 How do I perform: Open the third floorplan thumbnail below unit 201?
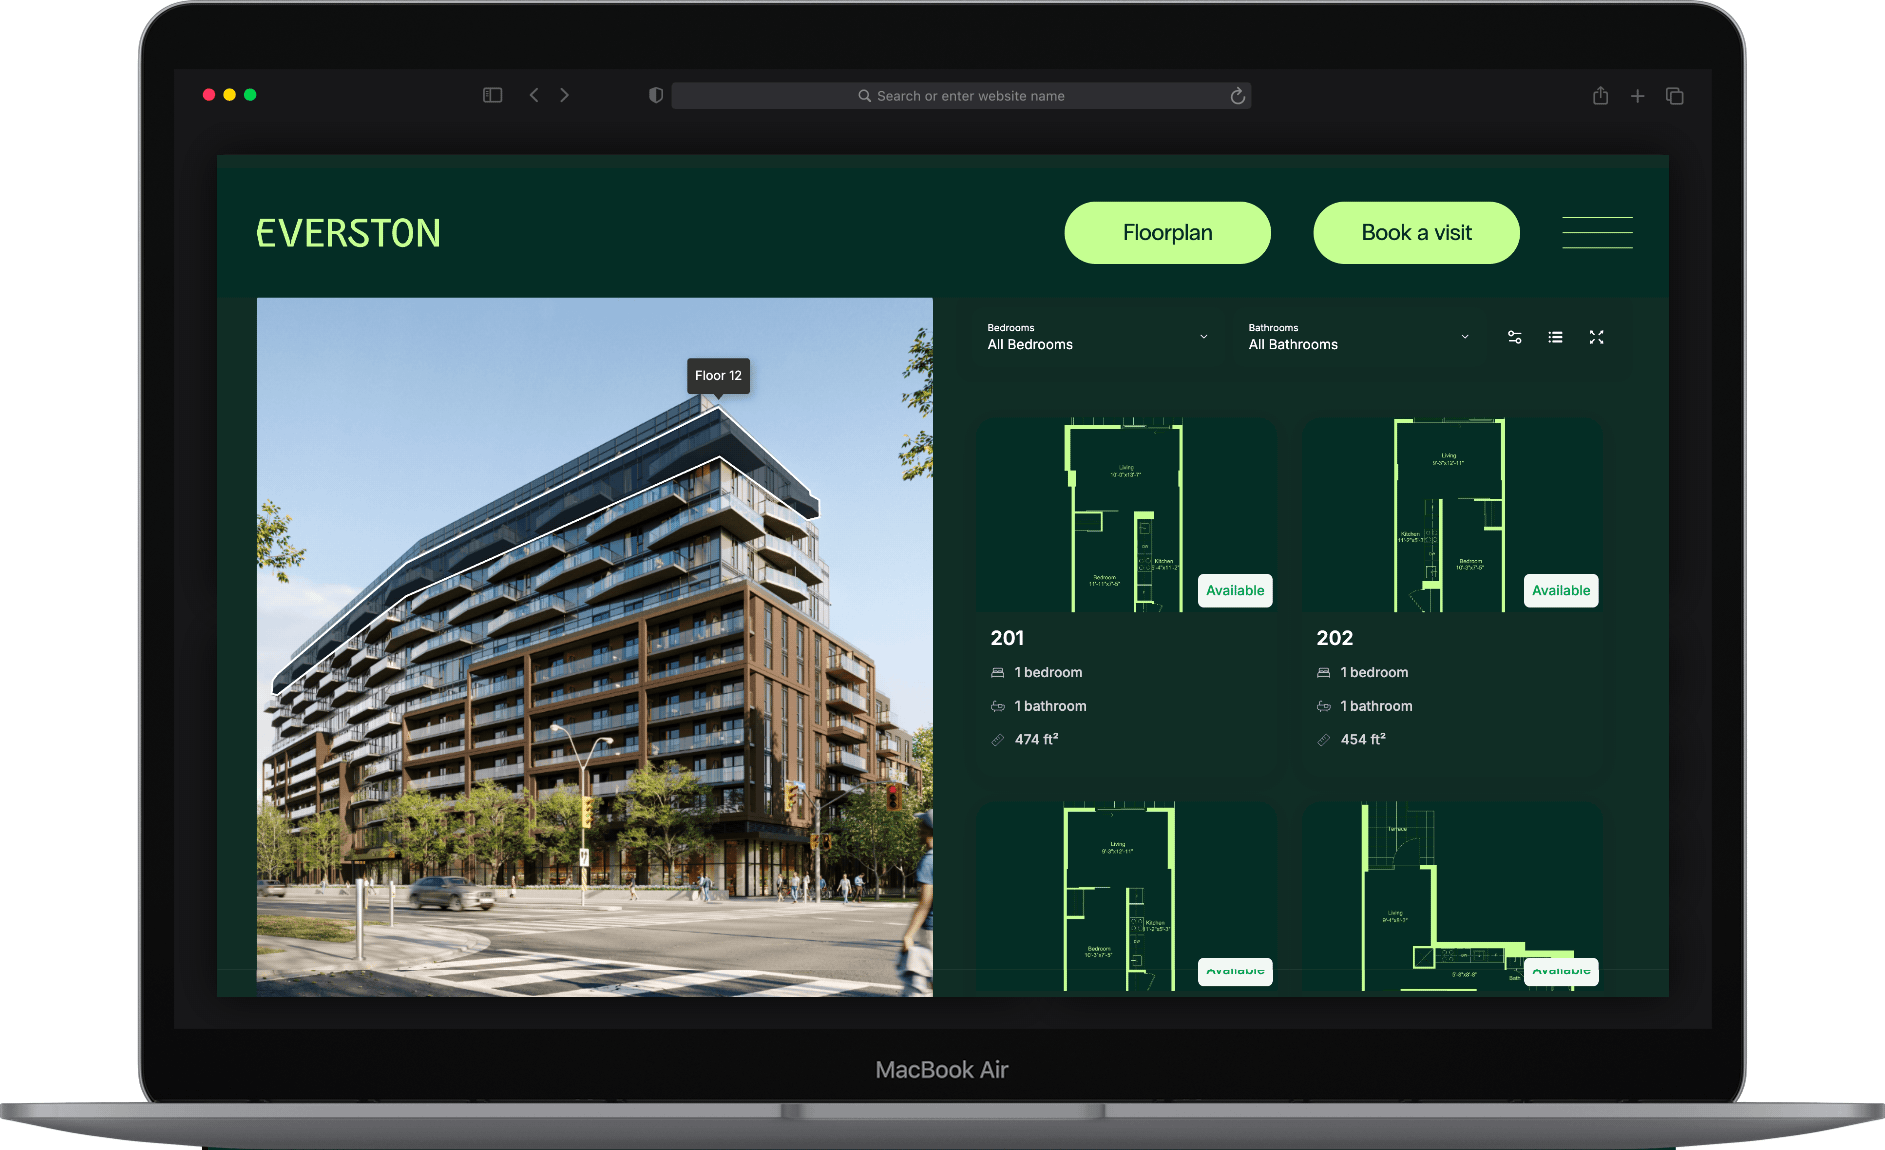point(1126,897)
